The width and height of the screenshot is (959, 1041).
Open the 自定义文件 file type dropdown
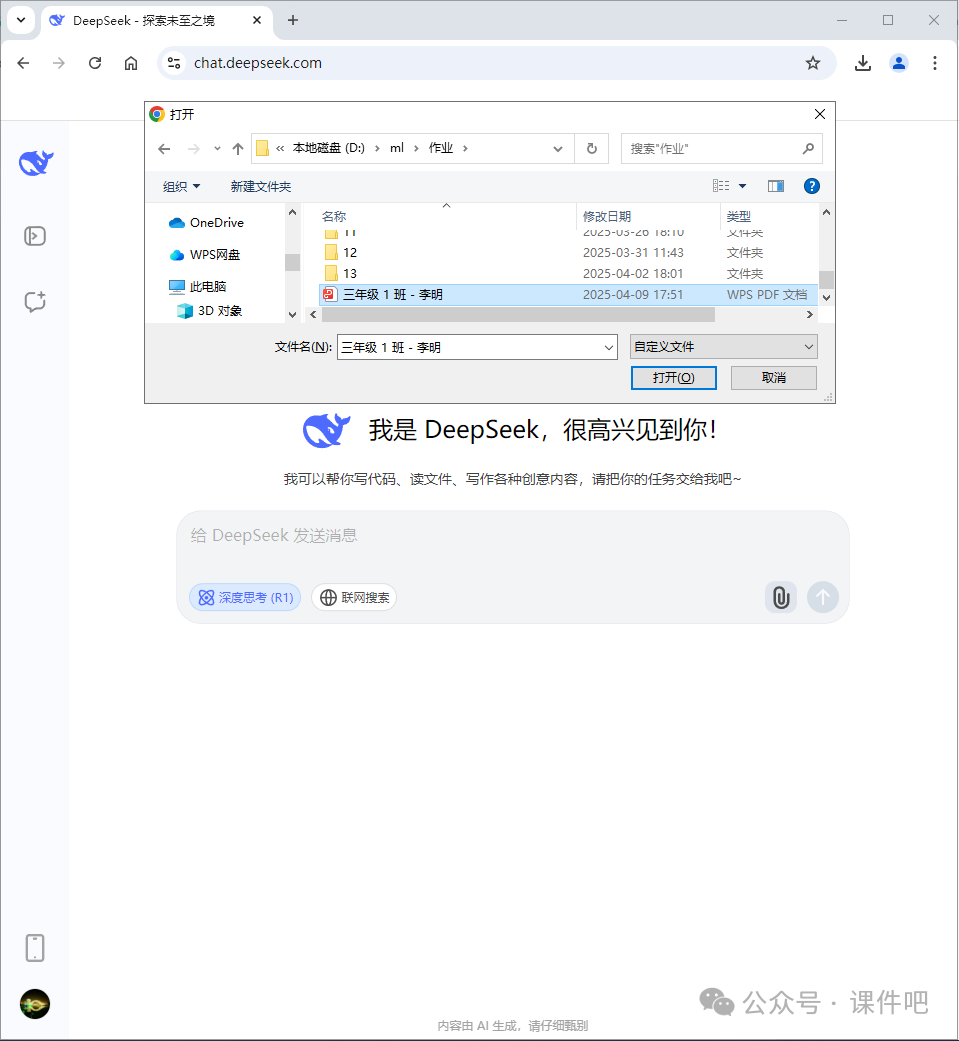(722, 346)
